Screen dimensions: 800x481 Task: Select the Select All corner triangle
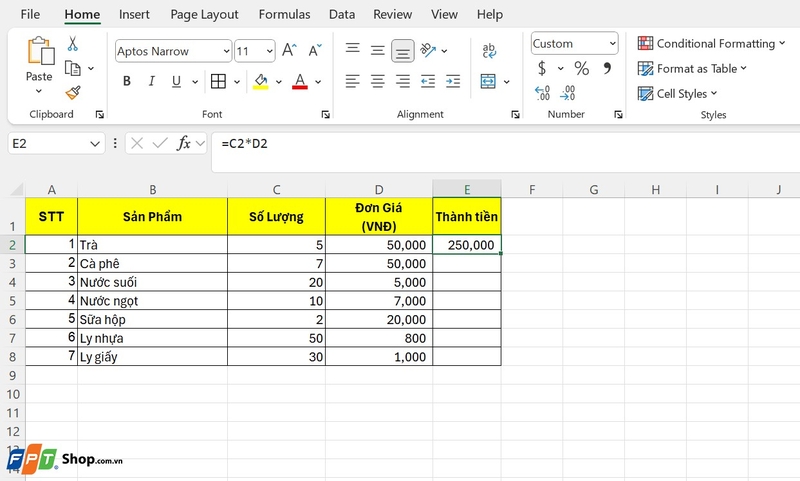[x=17, y=190]
